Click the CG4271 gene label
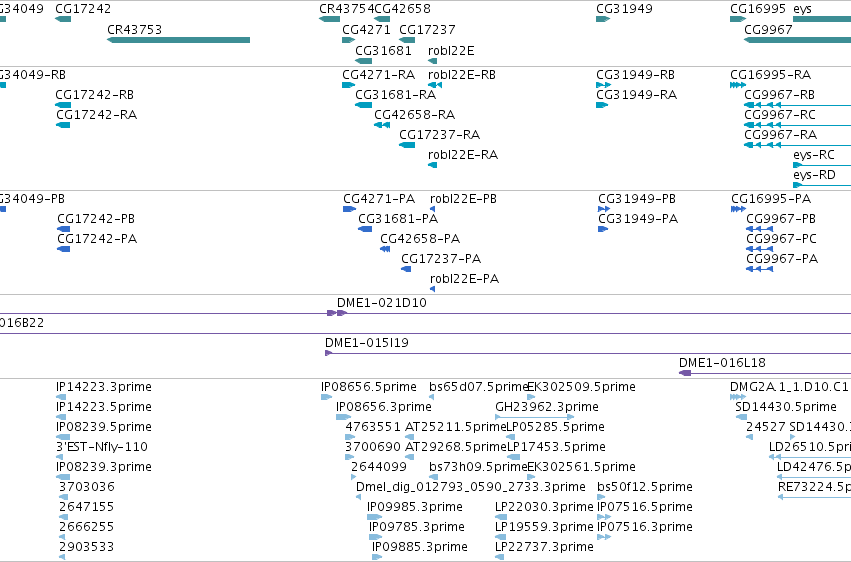851x562 pixels. coord(366,29)
